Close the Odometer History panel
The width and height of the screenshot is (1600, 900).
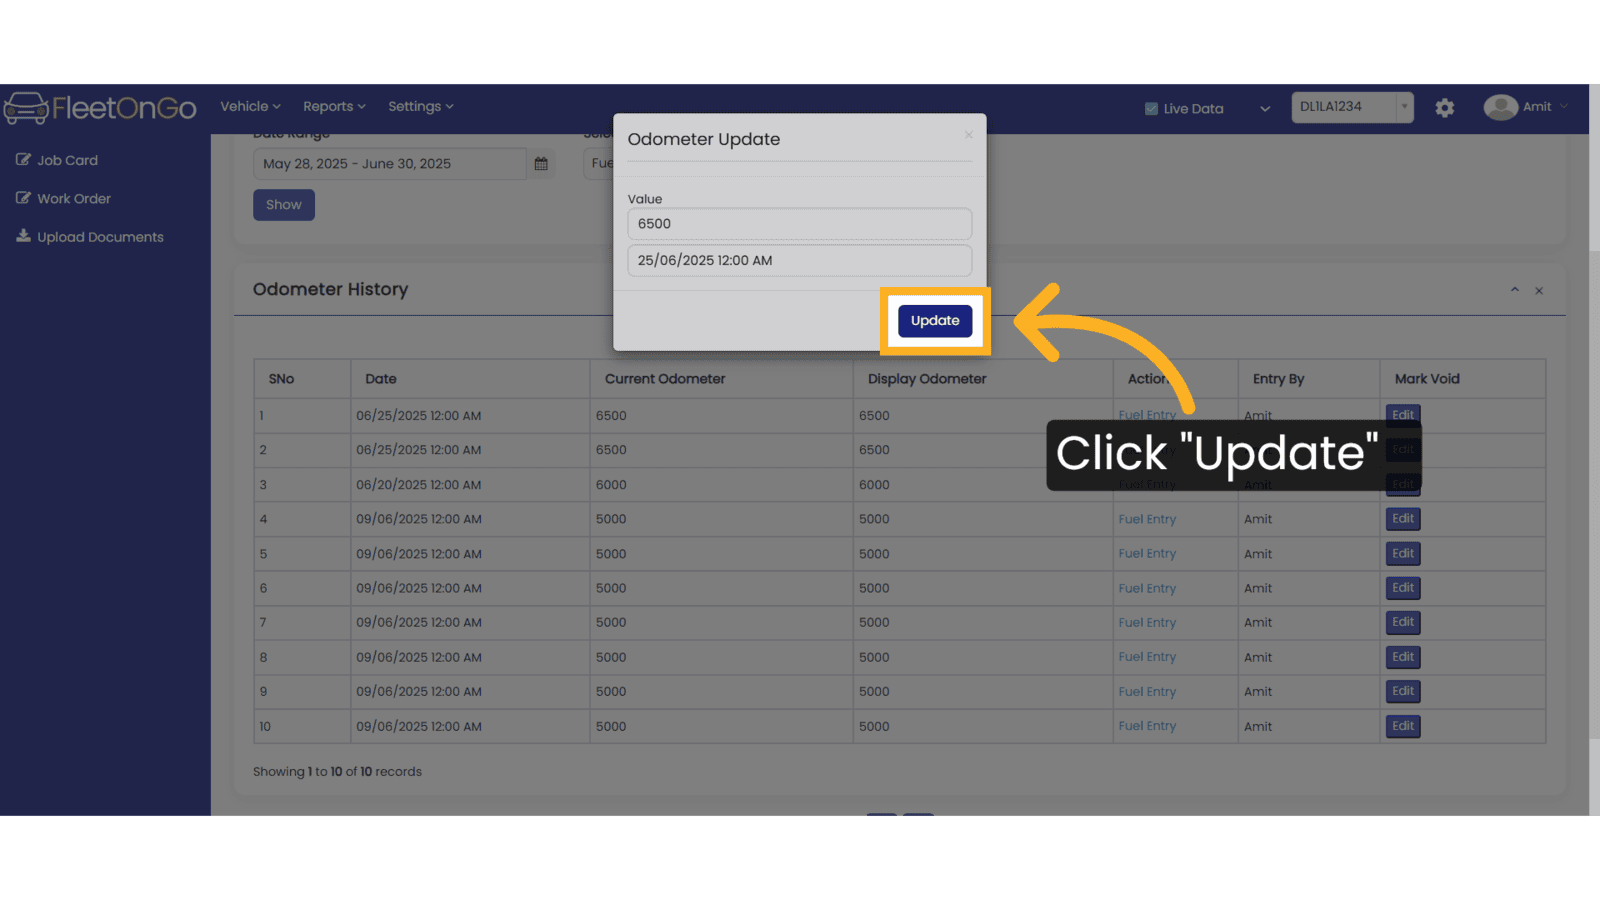pyautogui.click(x=1539, y=291)
